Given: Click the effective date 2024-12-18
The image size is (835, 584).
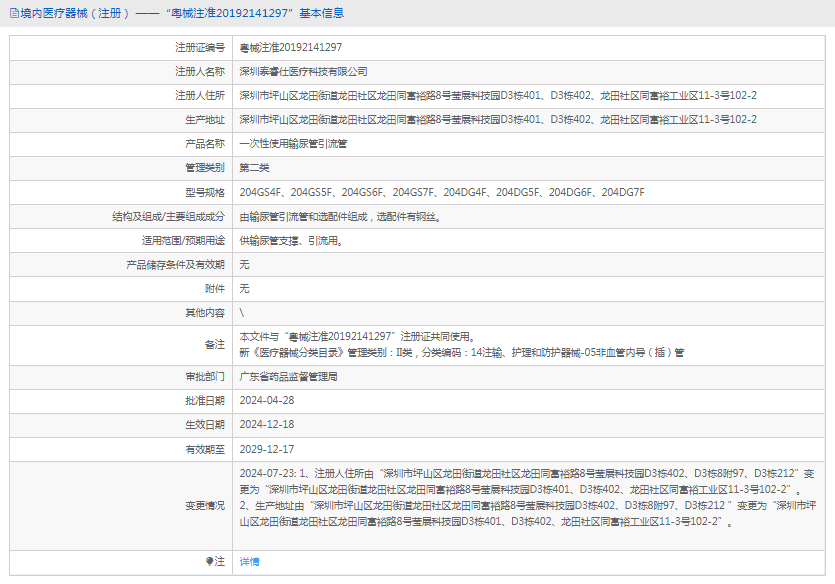Looking at the screenshot, I should click(x=267, y=425).
